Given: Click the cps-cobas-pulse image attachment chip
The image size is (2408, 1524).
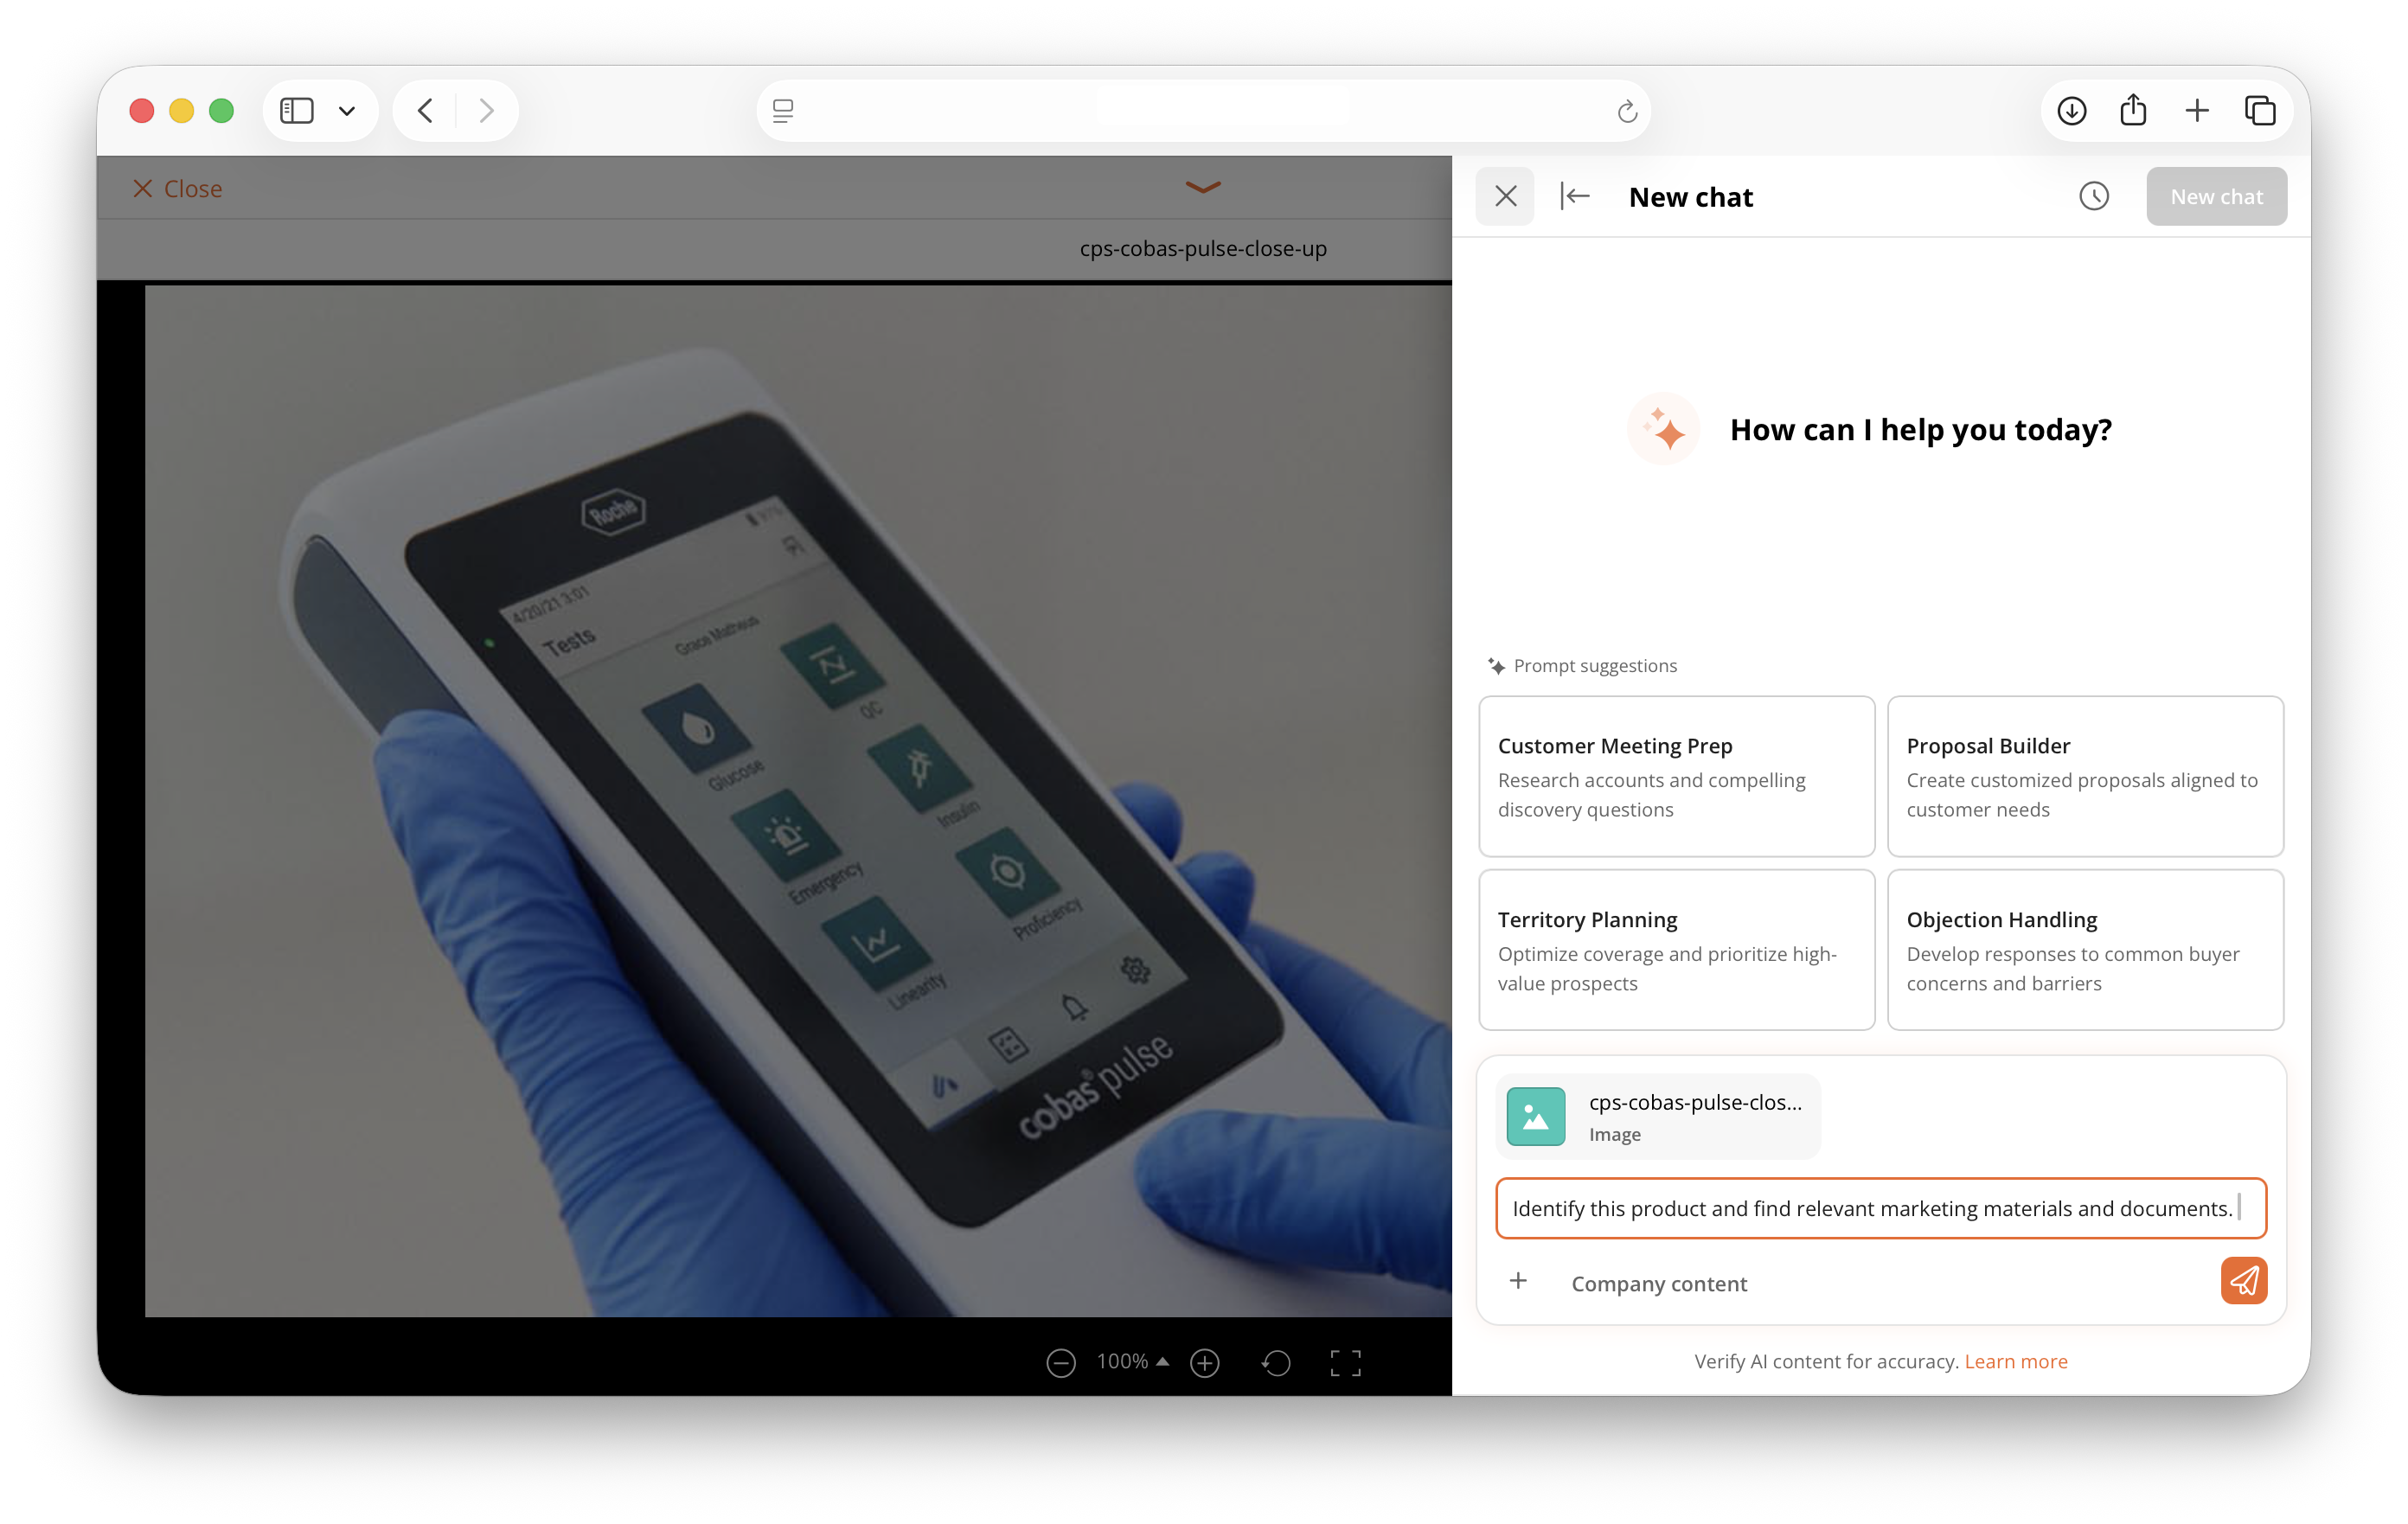Looking at the screenshot, I should pyautogui.click(x=1658, y=1117).
